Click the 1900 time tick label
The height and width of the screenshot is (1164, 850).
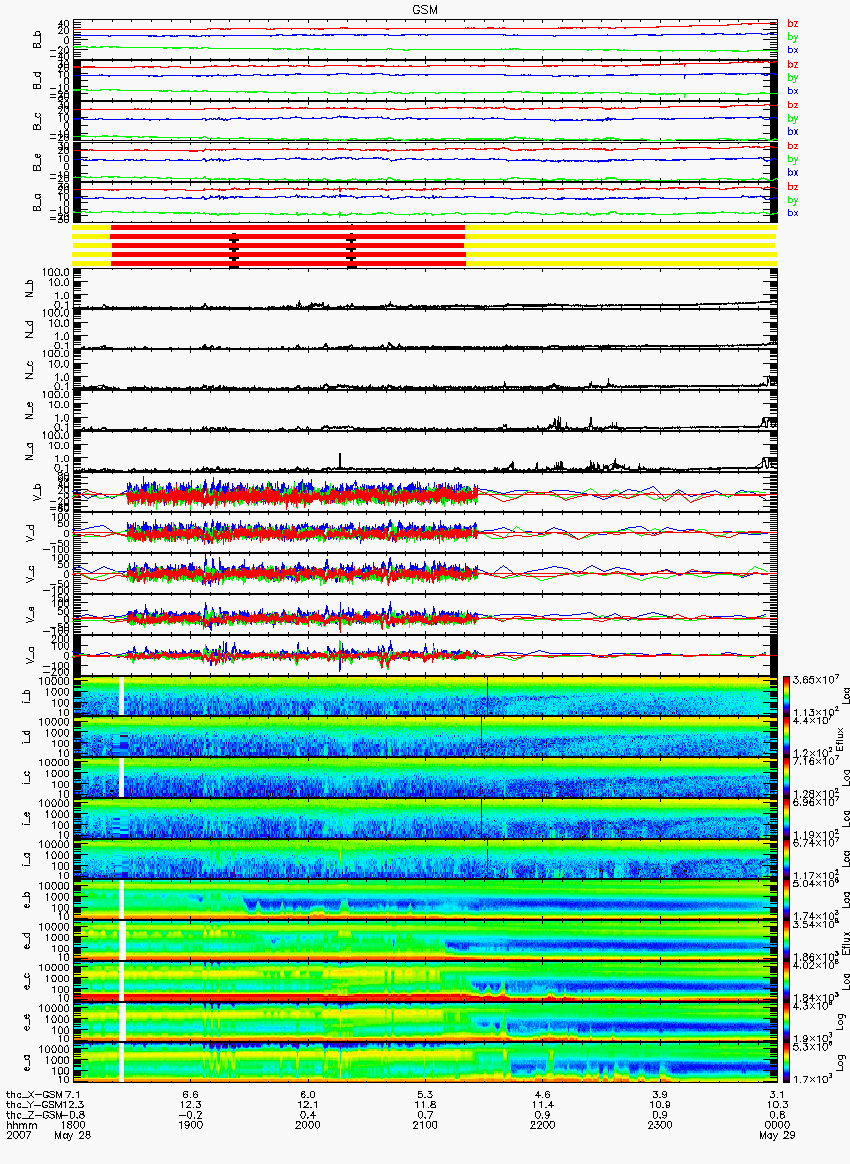[x=190, y=1125]
